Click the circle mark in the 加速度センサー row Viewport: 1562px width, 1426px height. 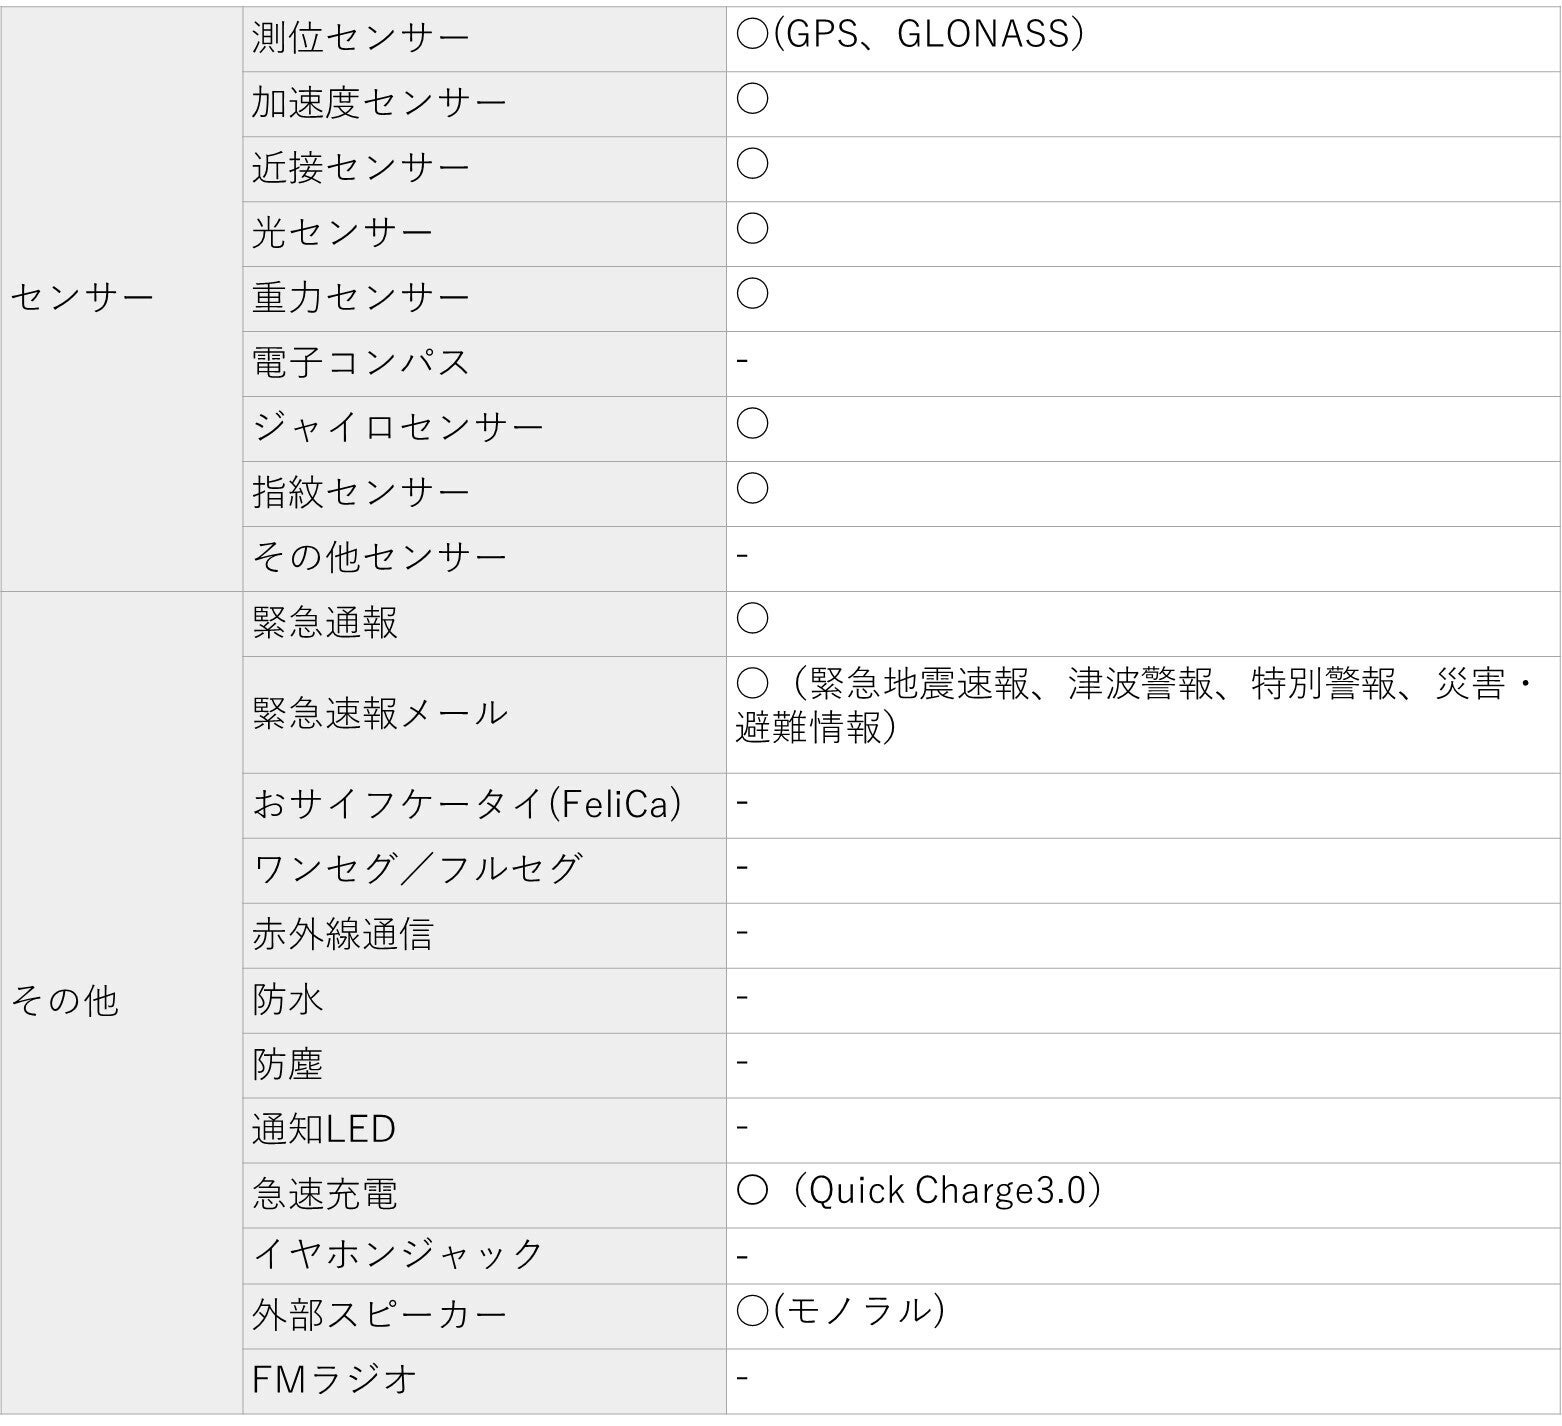pyautogui.click(x=752, y=99)
